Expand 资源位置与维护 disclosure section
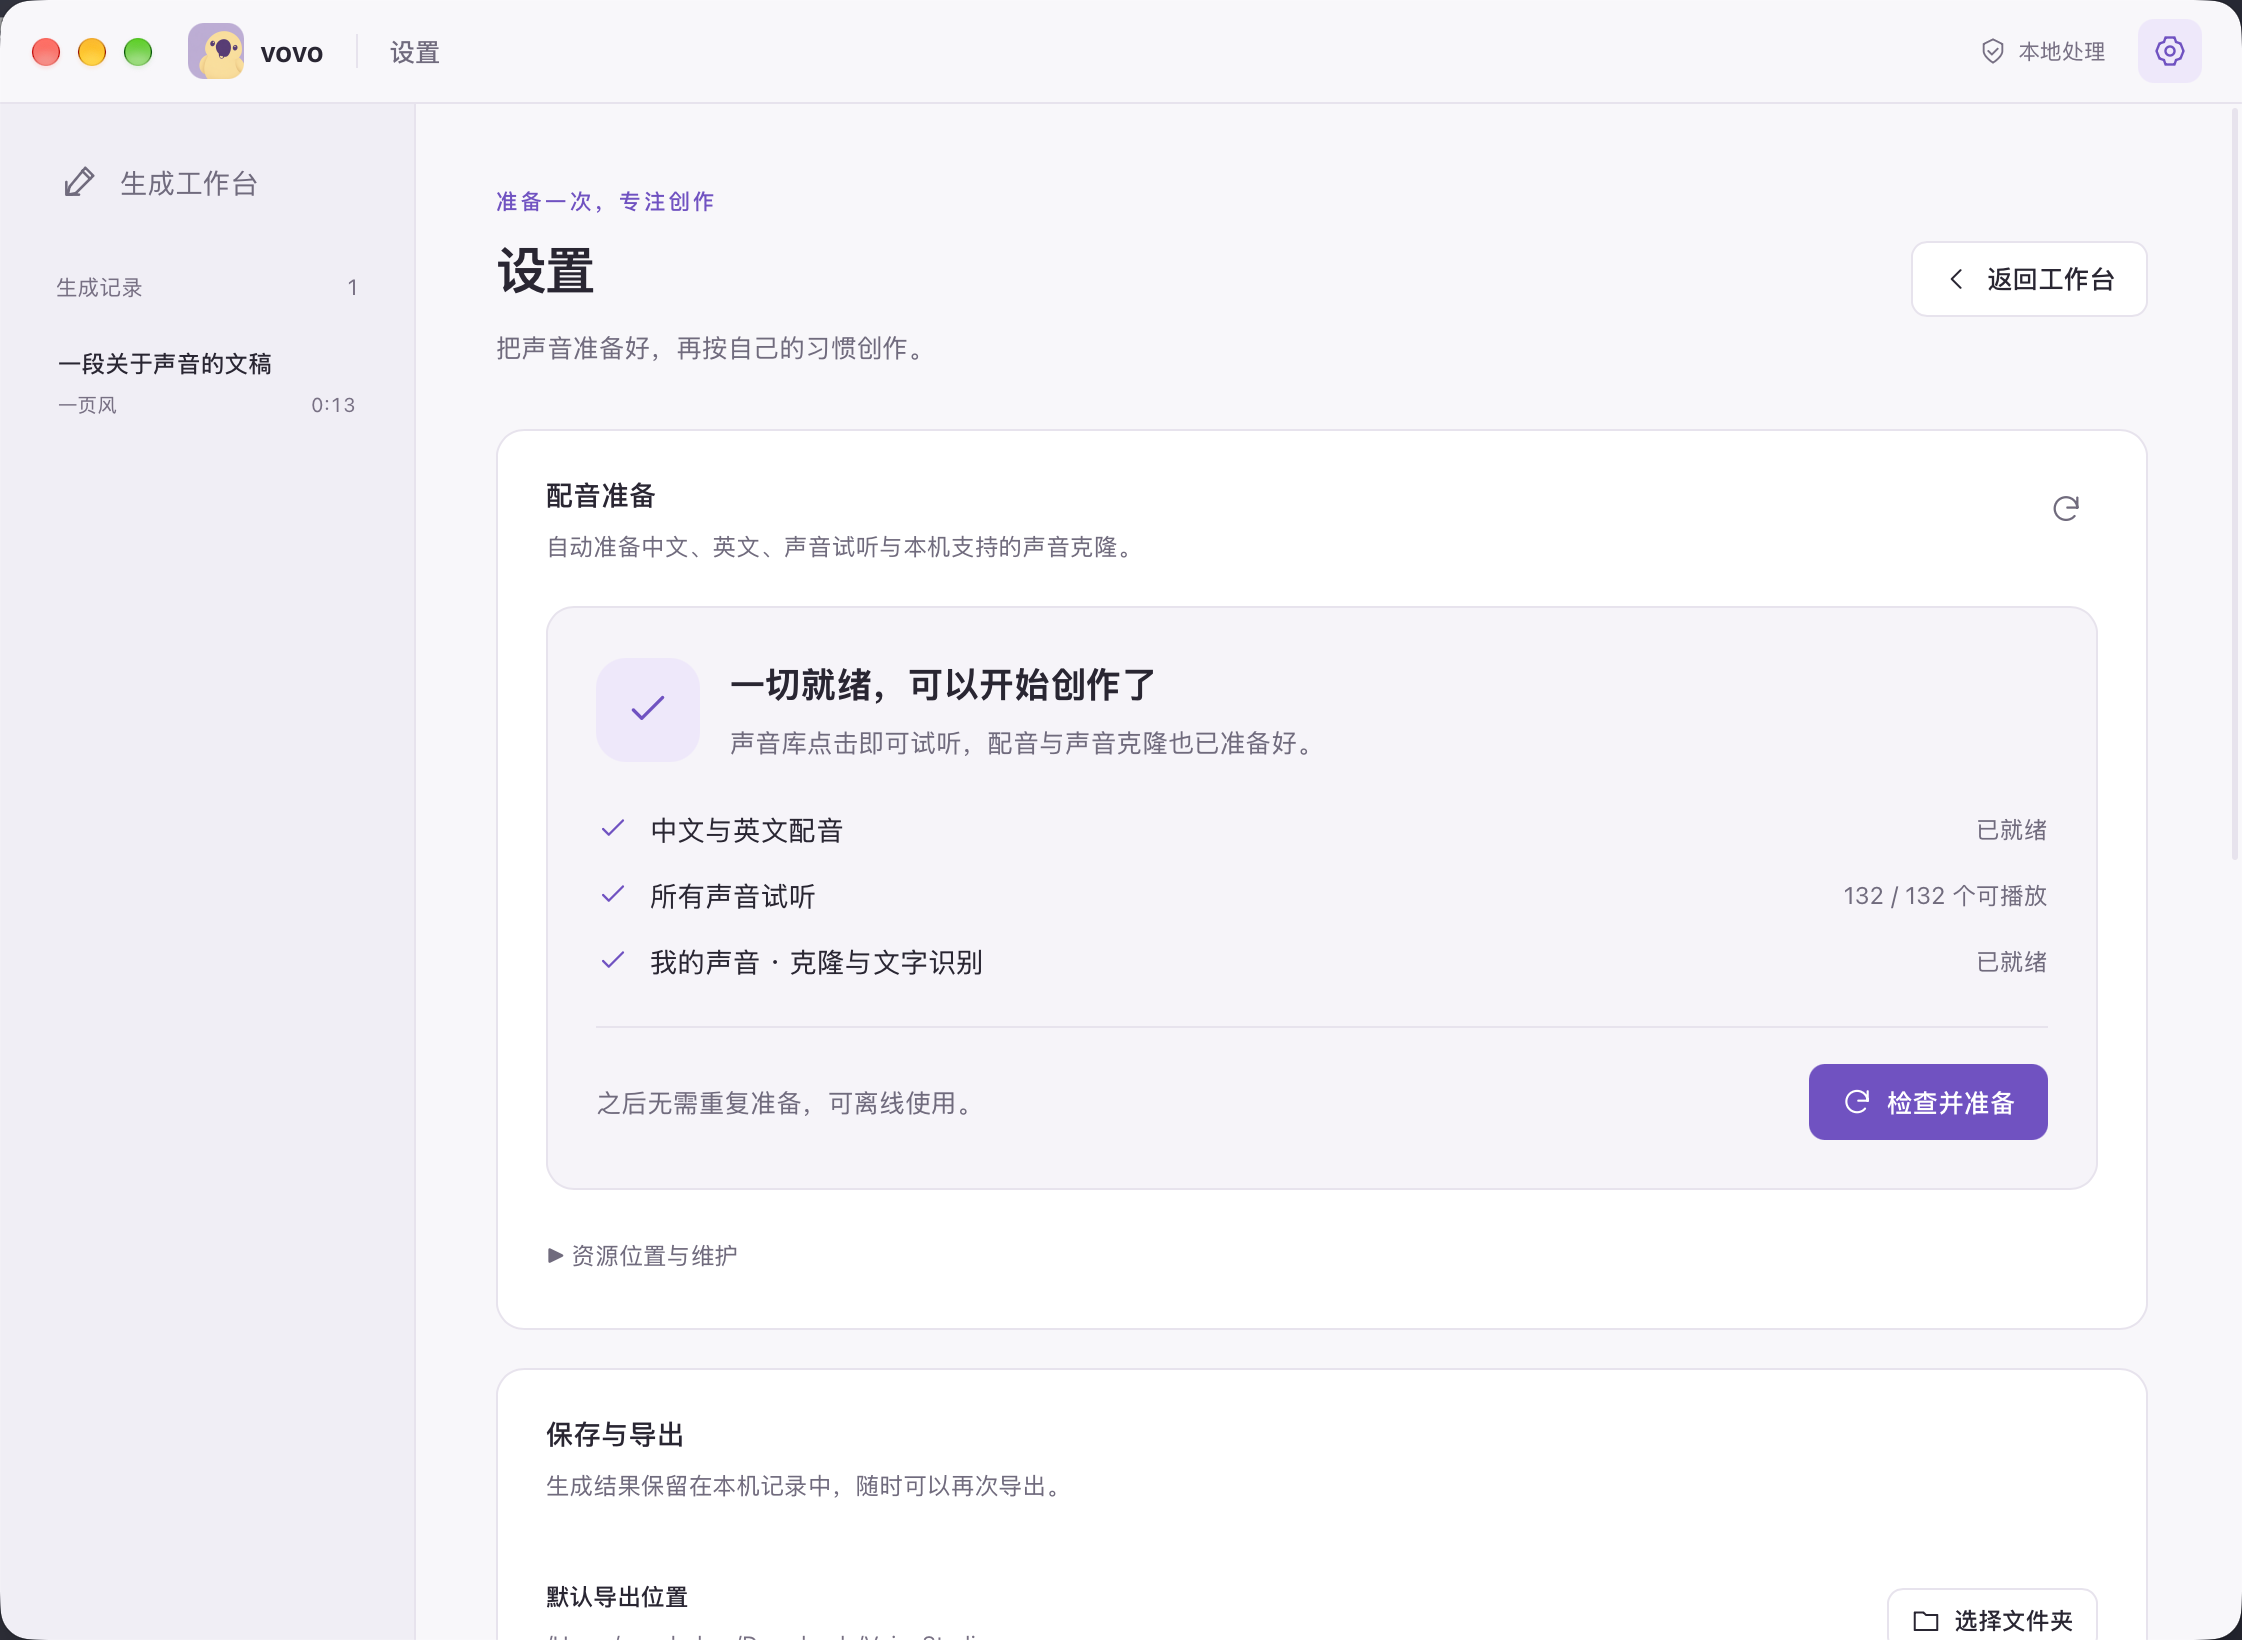Image resolution: width=2242 pixels, height=1640 pixels. pos(642,1255)
